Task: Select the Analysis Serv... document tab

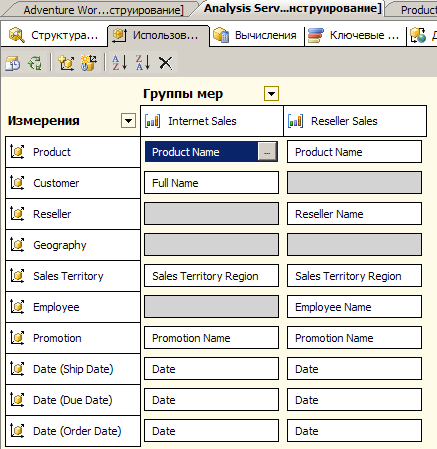Action: click(293, 9)
